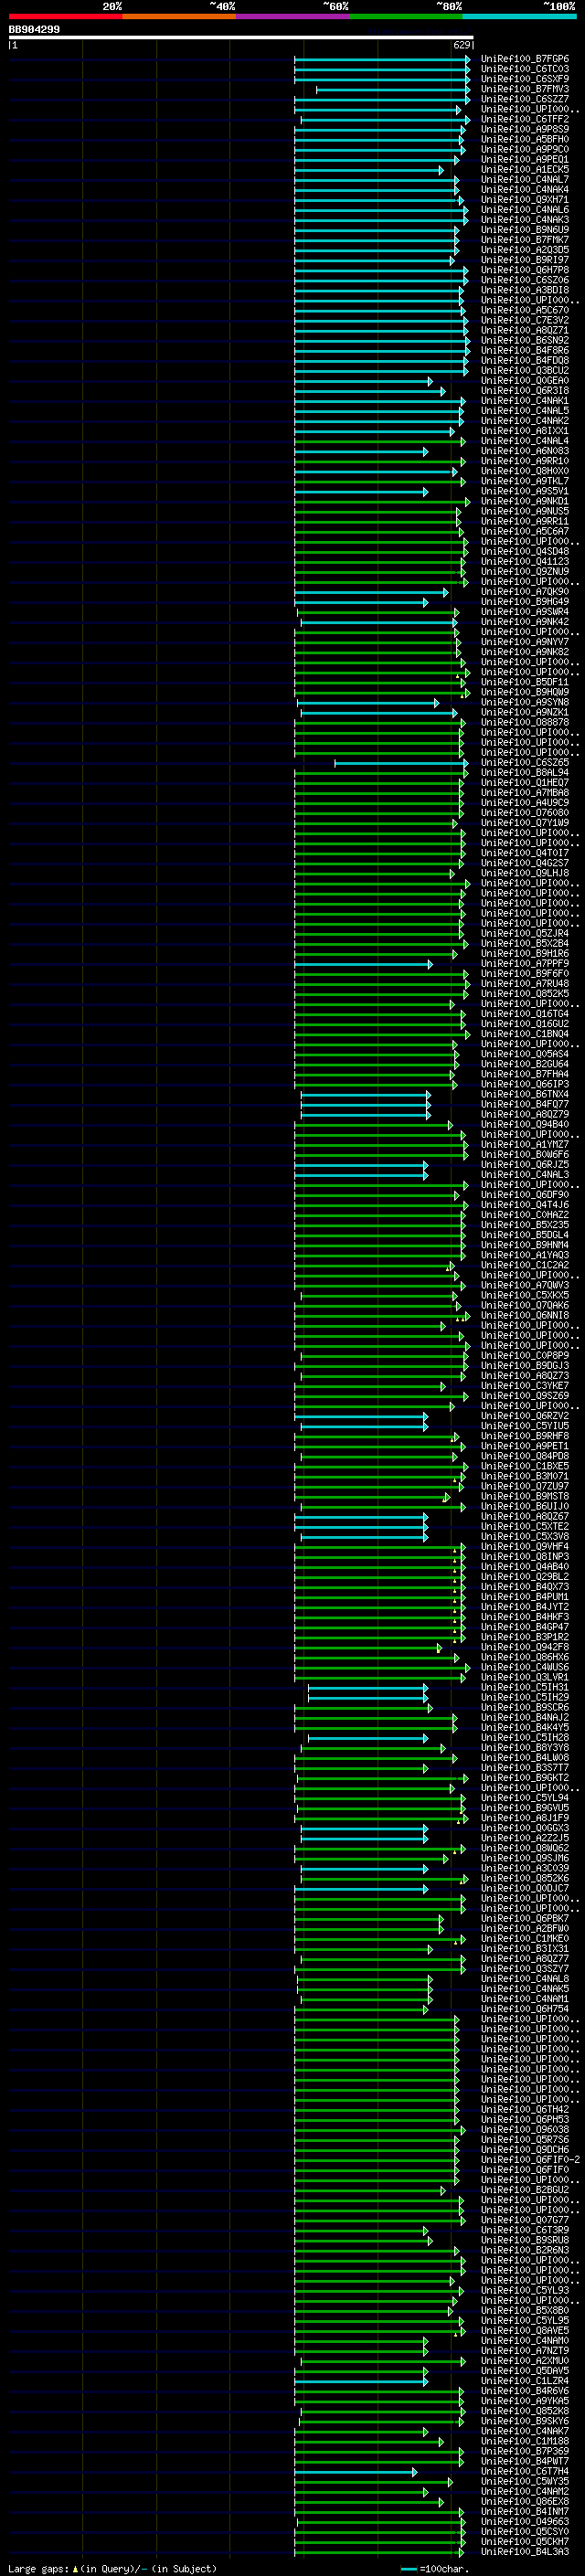Click label UniRef100_B2BGU2
585x2576 pixels.
pos(525,2190)
